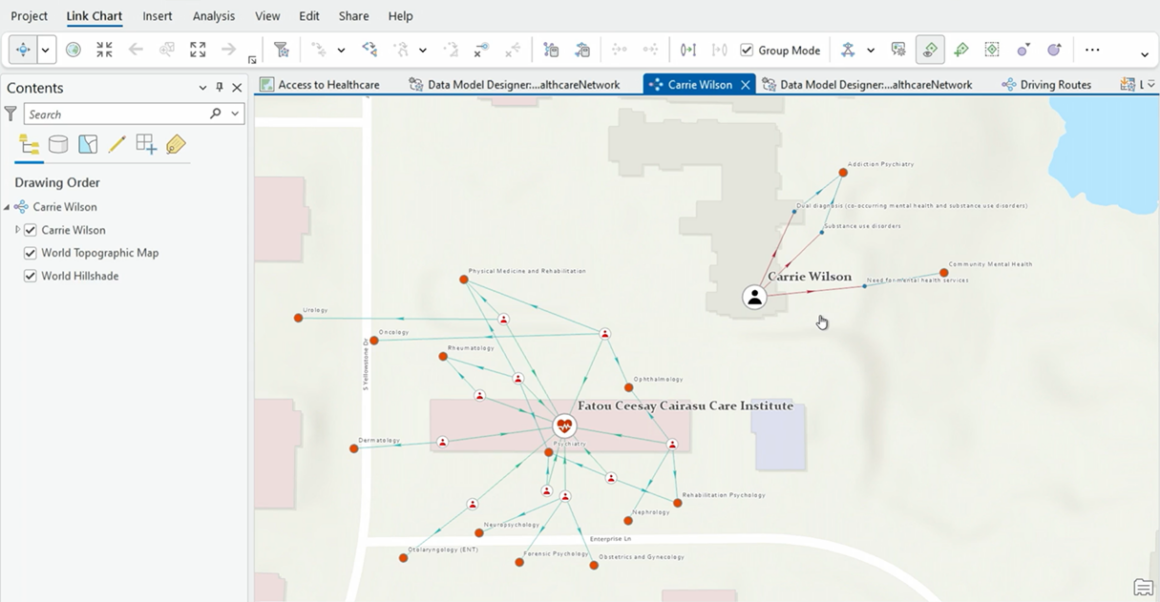Click the dashed-box diamond selection icon
The height and width of the screenshot is (602, 1160).
(x=992, y=50)
